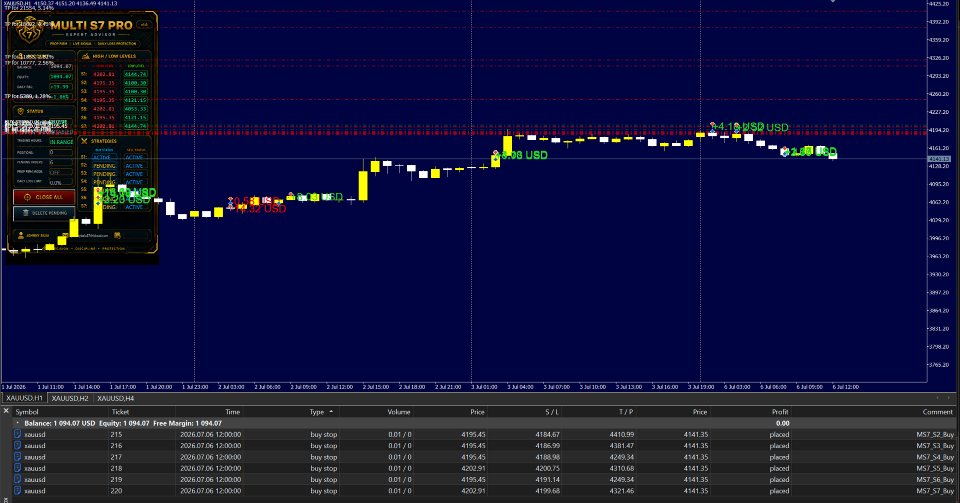
Task: Sort orders by the Volume column header
Action: [x=399, y=412]
